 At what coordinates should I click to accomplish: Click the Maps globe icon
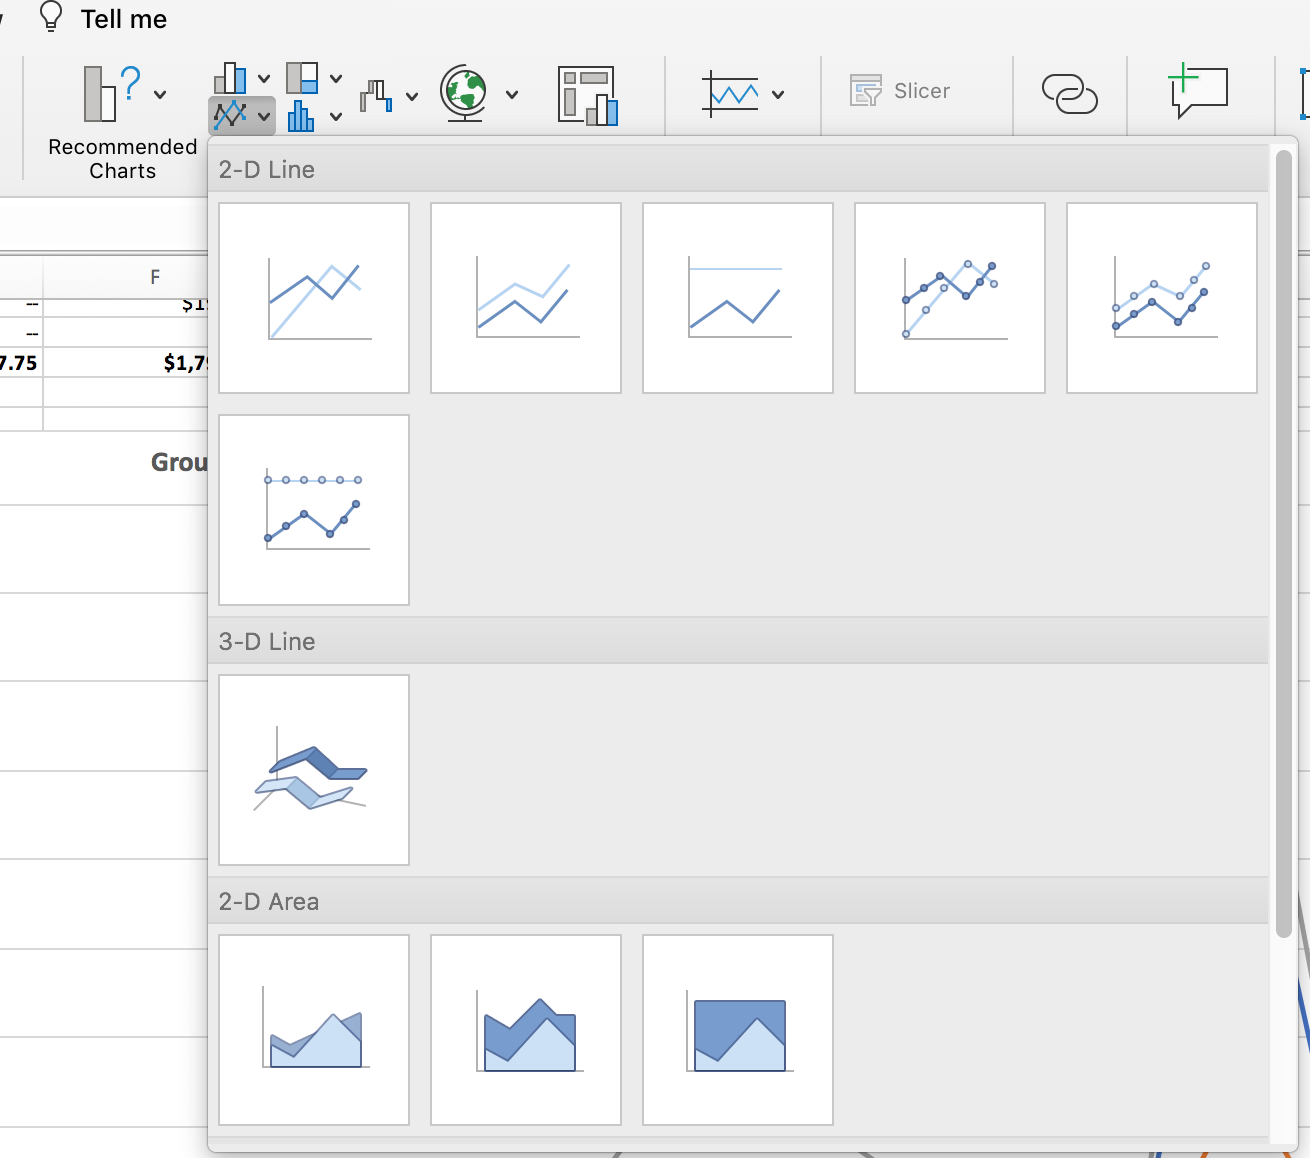click(464, 94)
